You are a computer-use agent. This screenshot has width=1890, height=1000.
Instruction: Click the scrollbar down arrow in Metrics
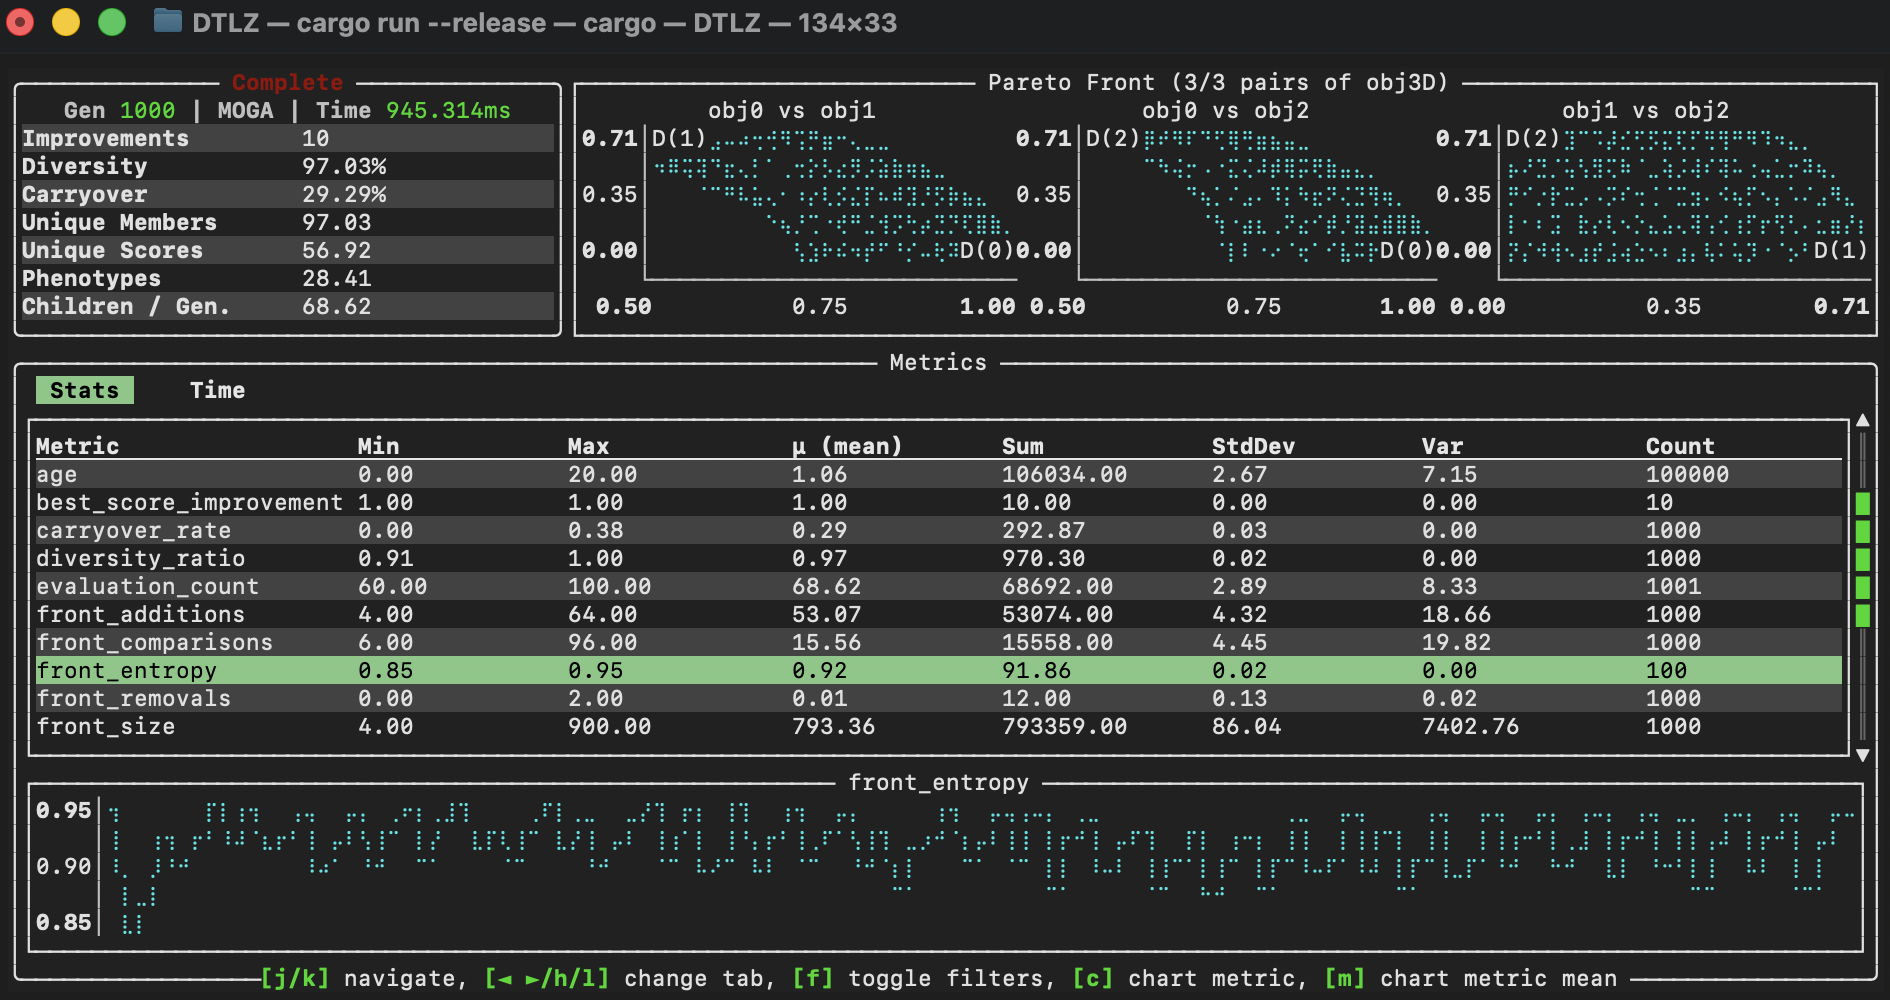pyautogui.click(x=1862, y=755)
